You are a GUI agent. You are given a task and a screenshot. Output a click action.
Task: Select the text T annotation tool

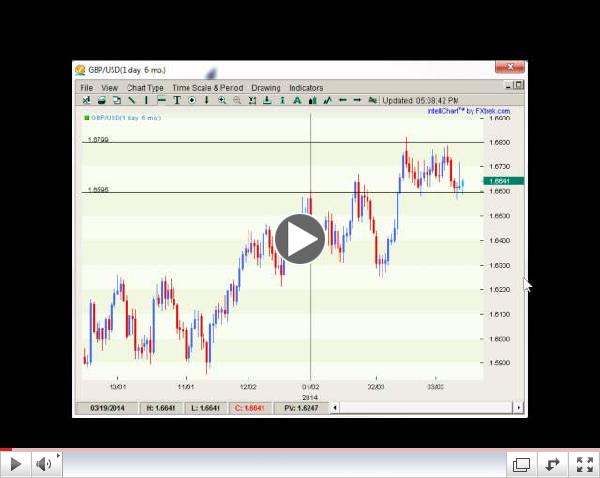click(x=177, y=100)
